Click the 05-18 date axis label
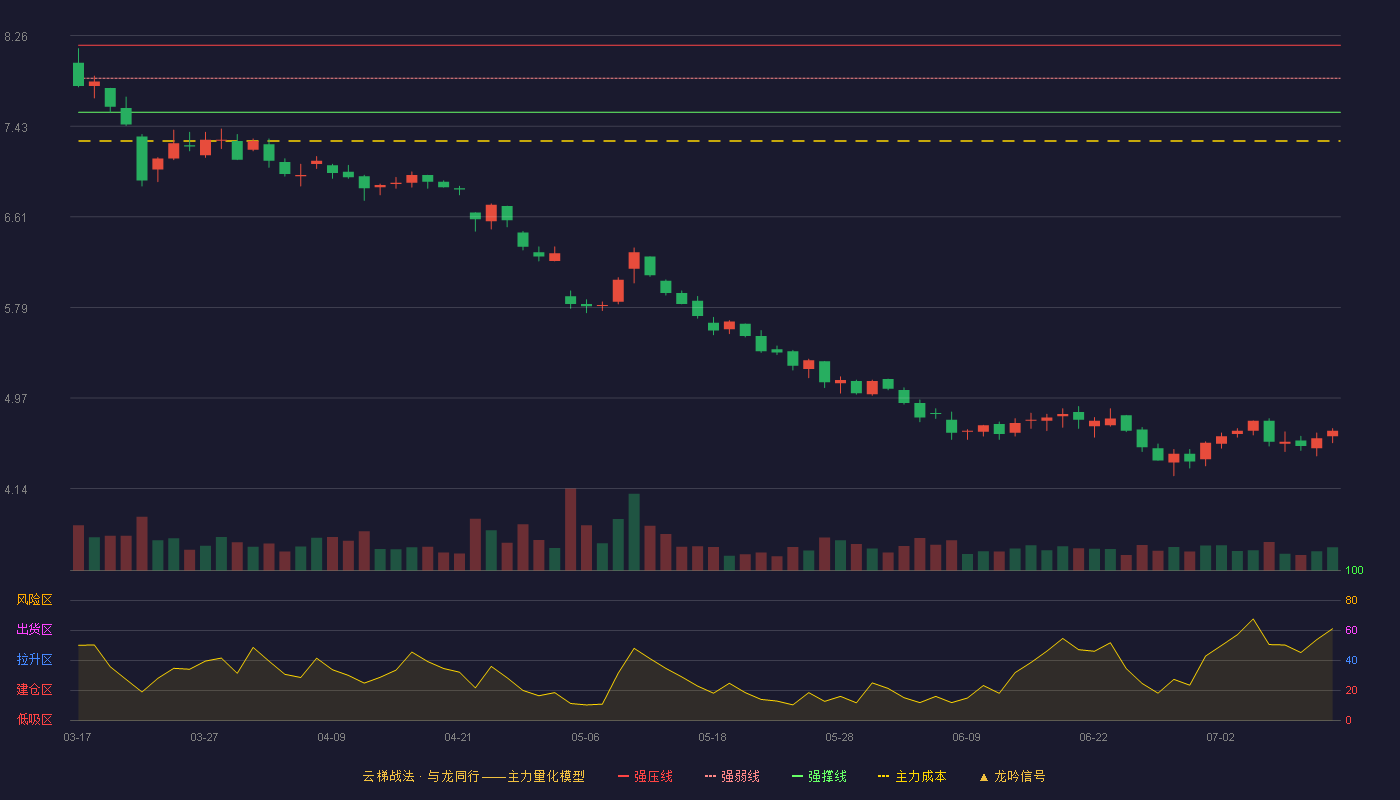 pos(712,737)
